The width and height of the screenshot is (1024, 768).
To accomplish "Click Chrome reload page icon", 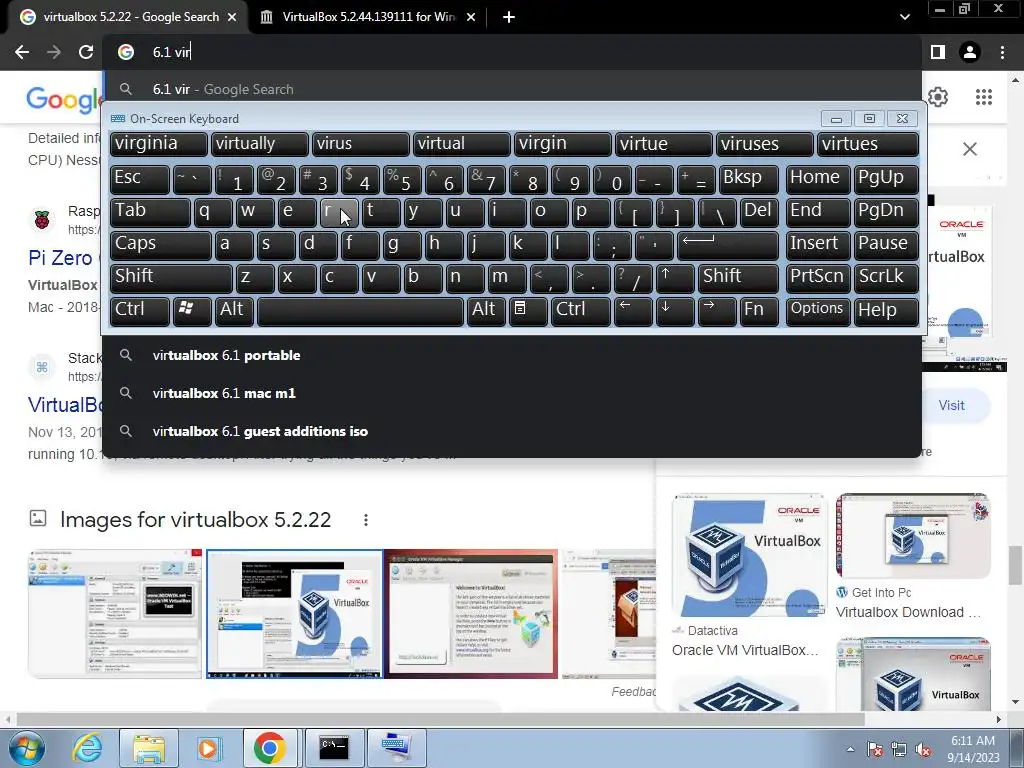I will pyautogui.click(x=86, y=52).
